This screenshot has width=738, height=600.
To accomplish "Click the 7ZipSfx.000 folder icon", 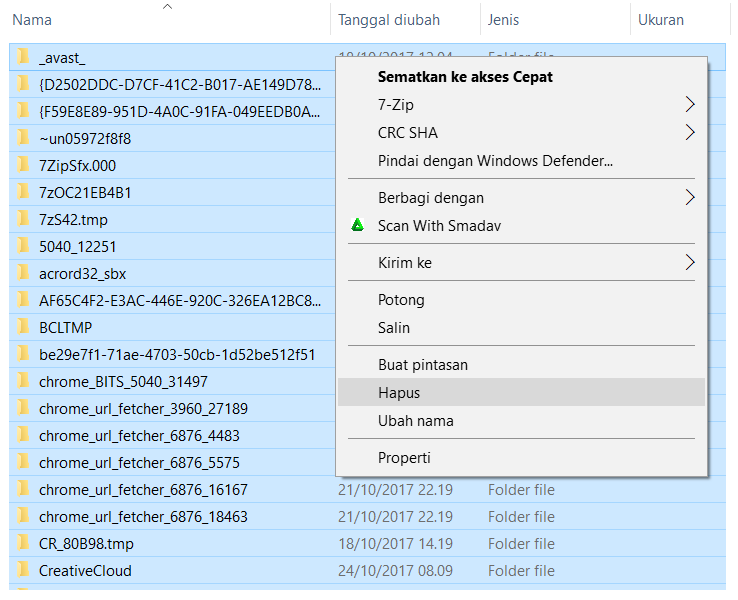I will tap(24, 166).
